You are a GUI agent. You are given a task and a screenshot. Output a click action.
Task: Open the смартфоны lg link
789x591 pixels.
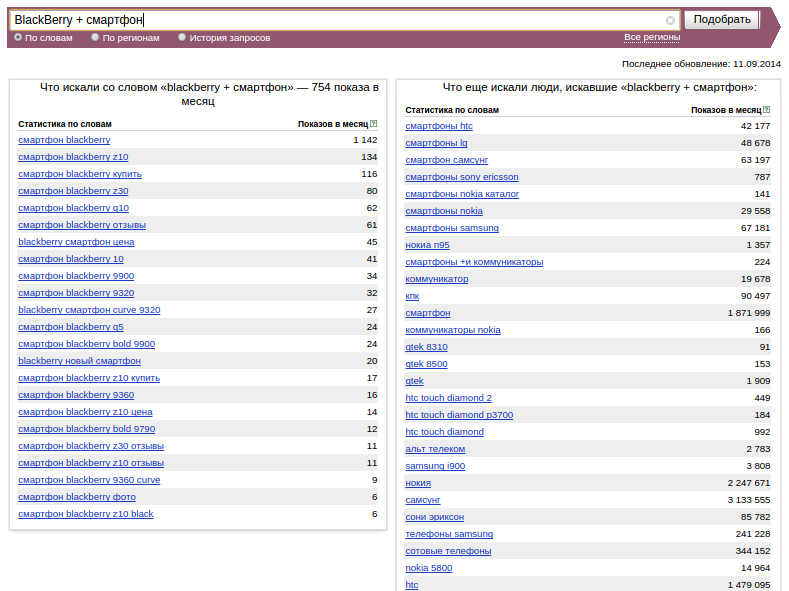pyautogui.click(x=436, y=143)
